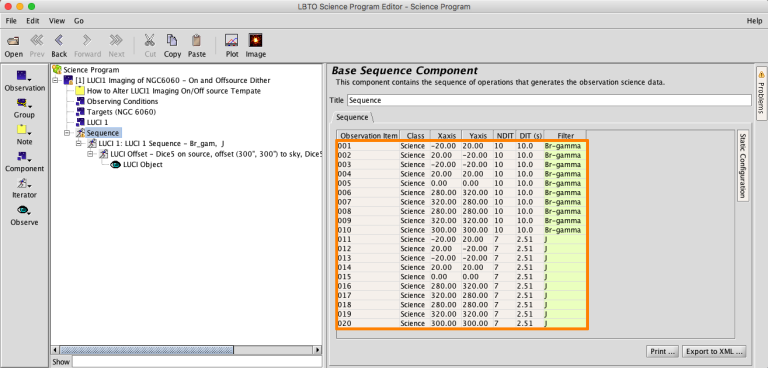The image size is (768, 368).
Task: Click the Show input field
Action: tap(197, 362)
